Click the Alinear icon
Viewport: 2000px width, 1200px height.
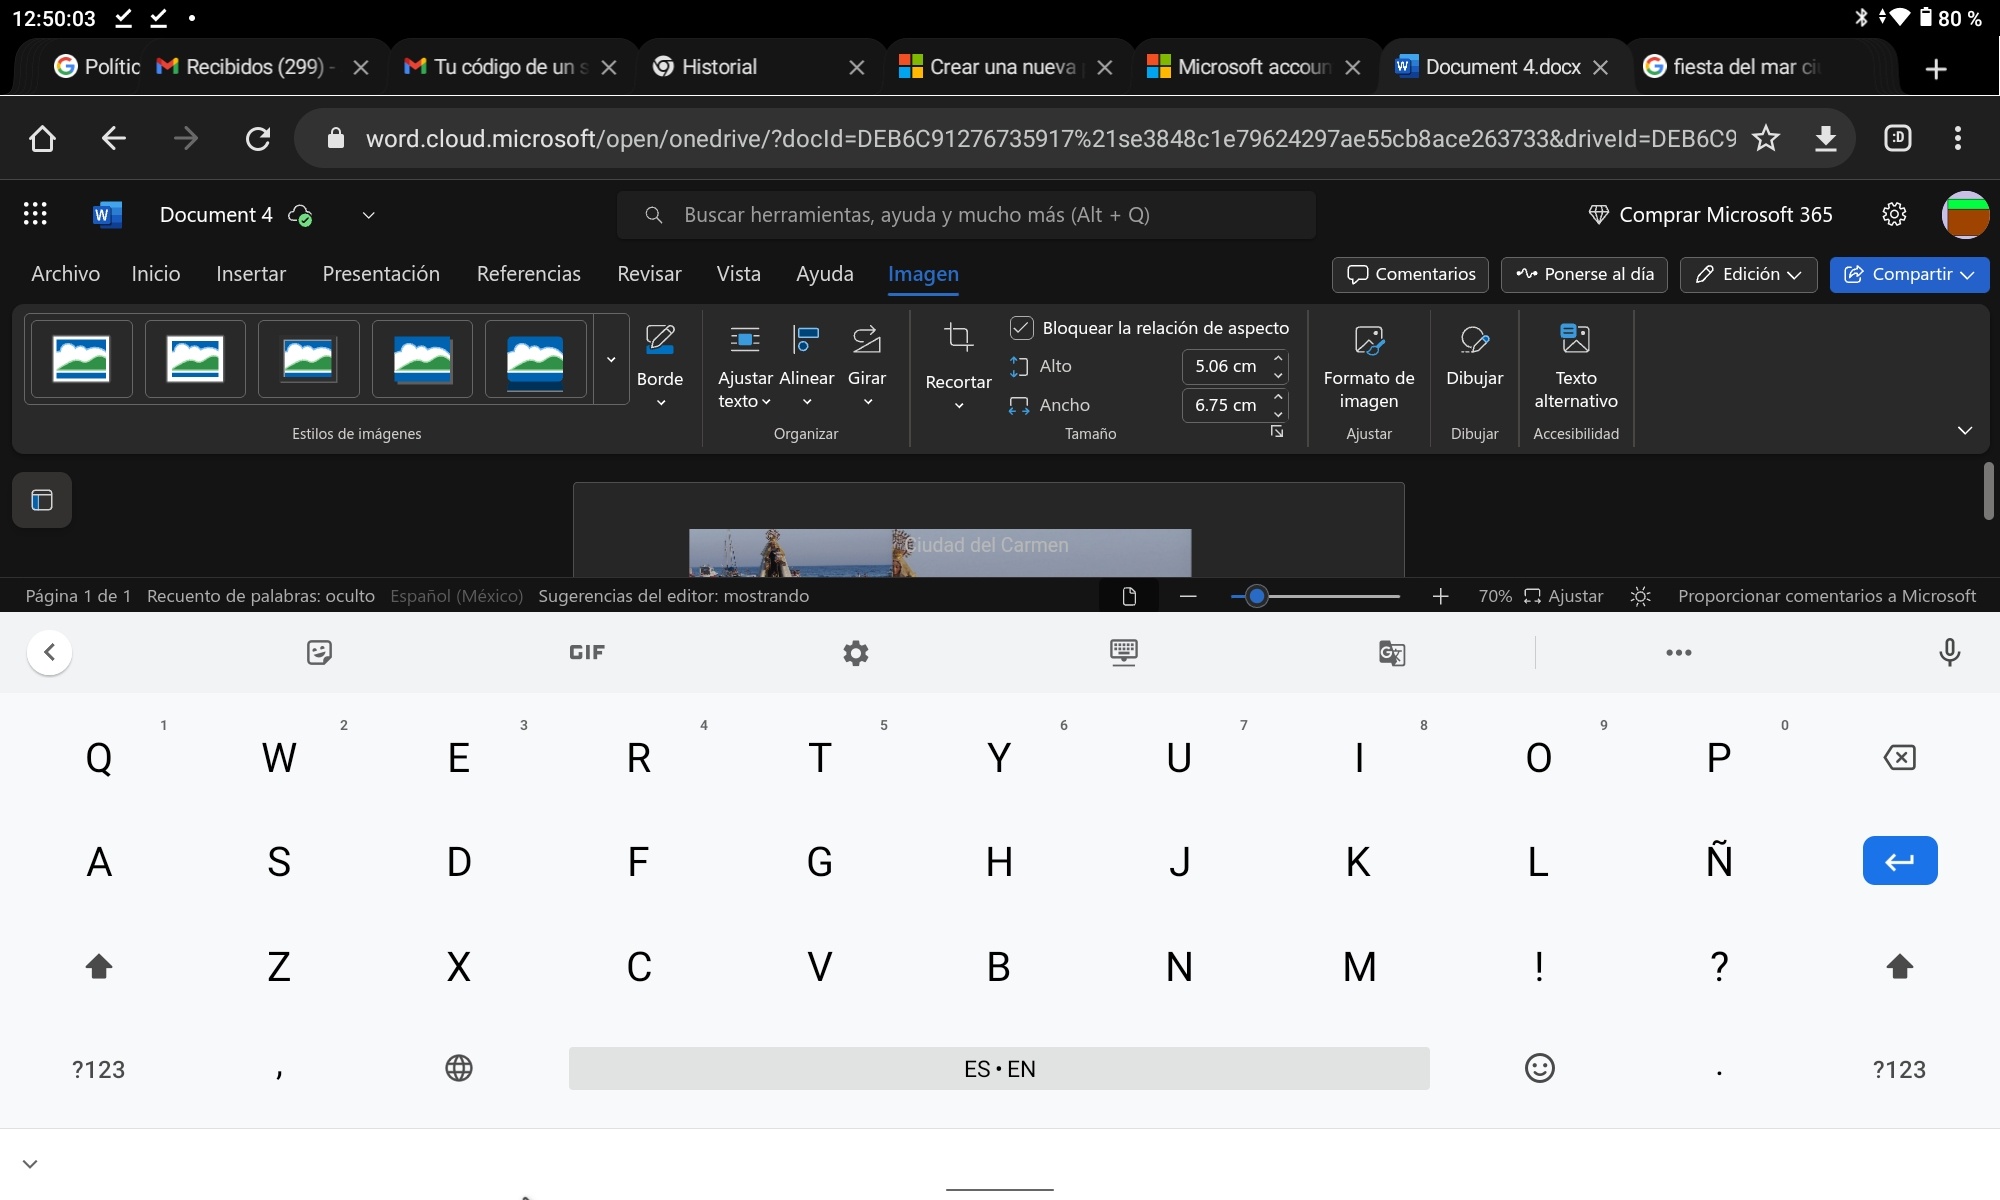(x=806, y=341)
